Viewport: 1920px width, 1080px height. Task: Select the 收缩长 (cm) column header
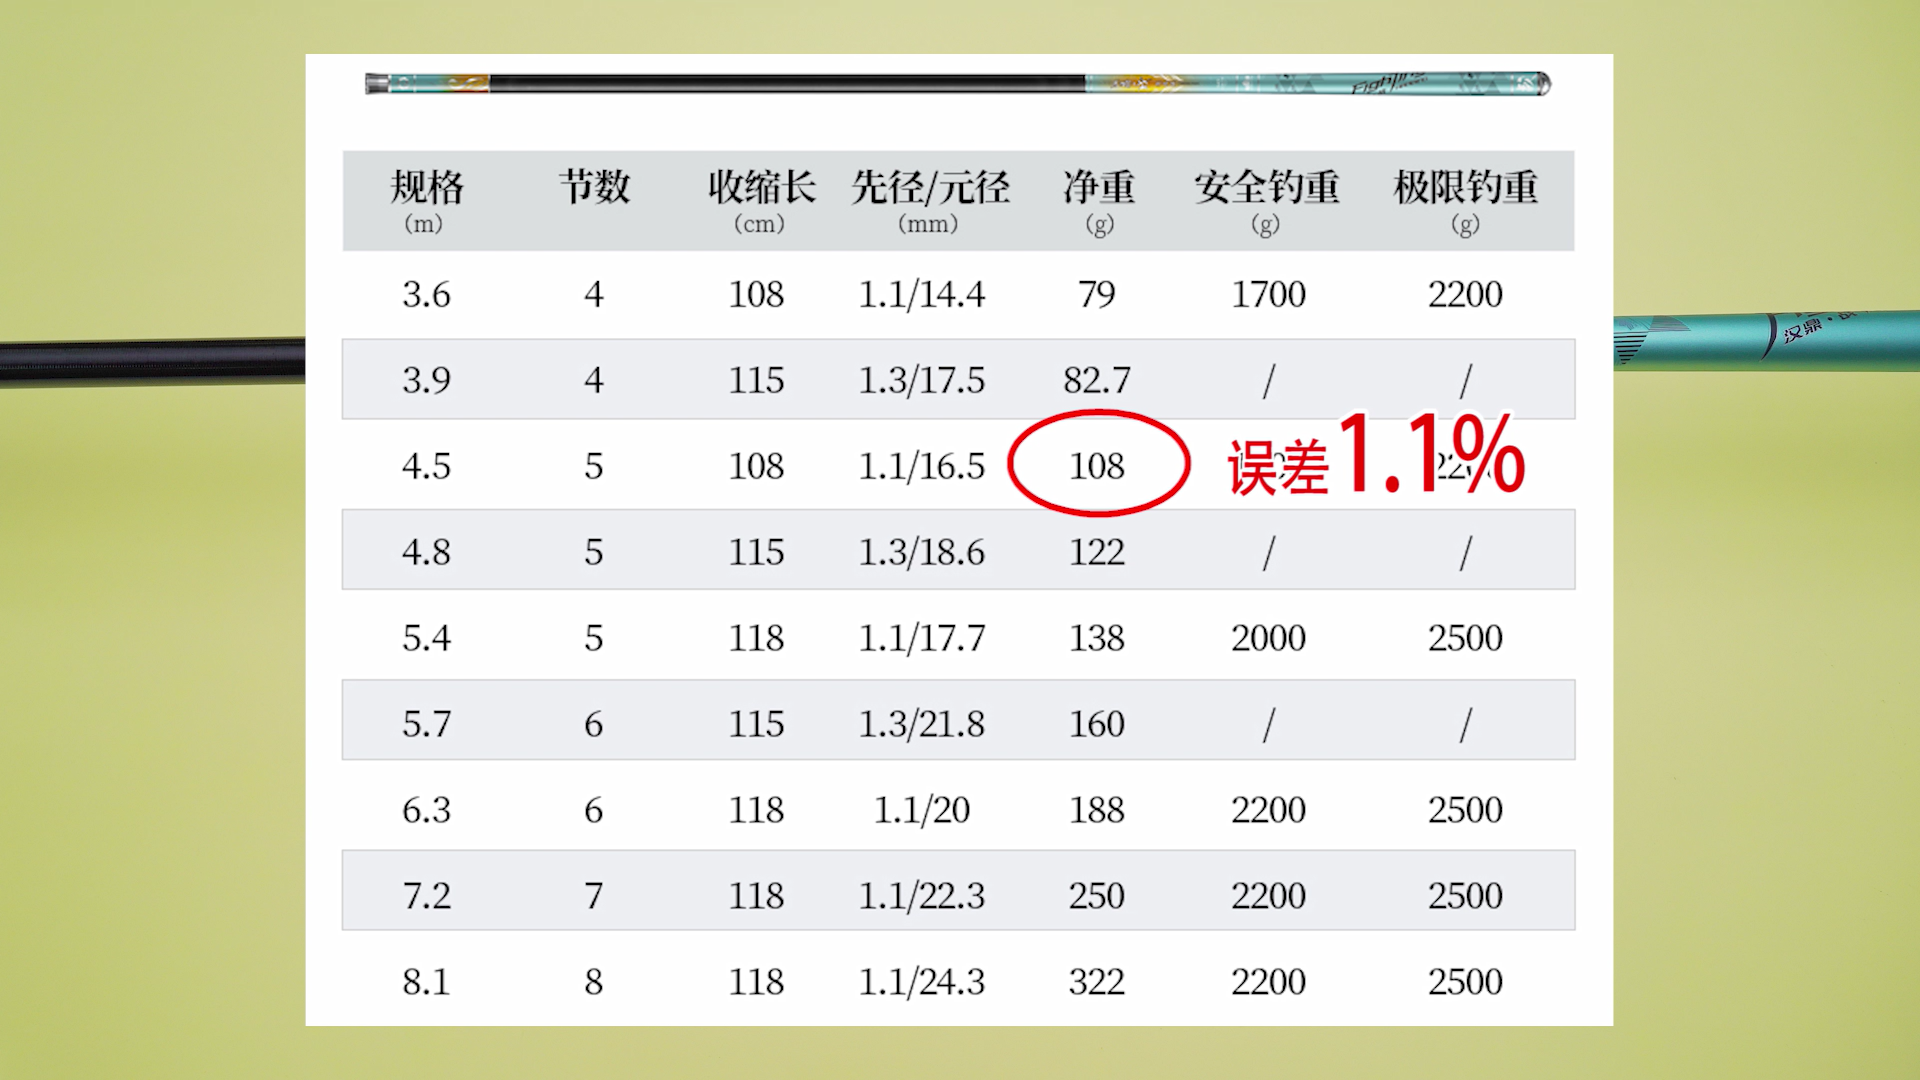761,201
